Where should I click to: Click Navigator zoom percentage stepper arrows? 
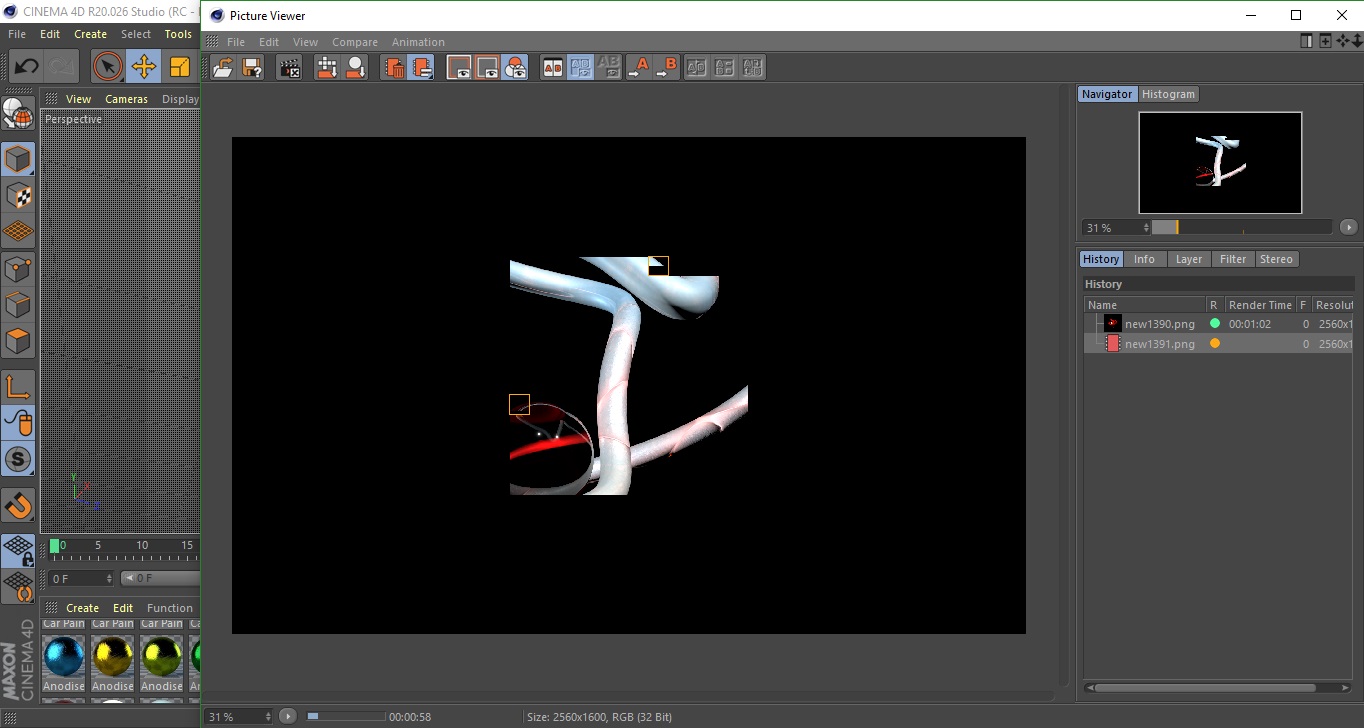[1146, 228]
